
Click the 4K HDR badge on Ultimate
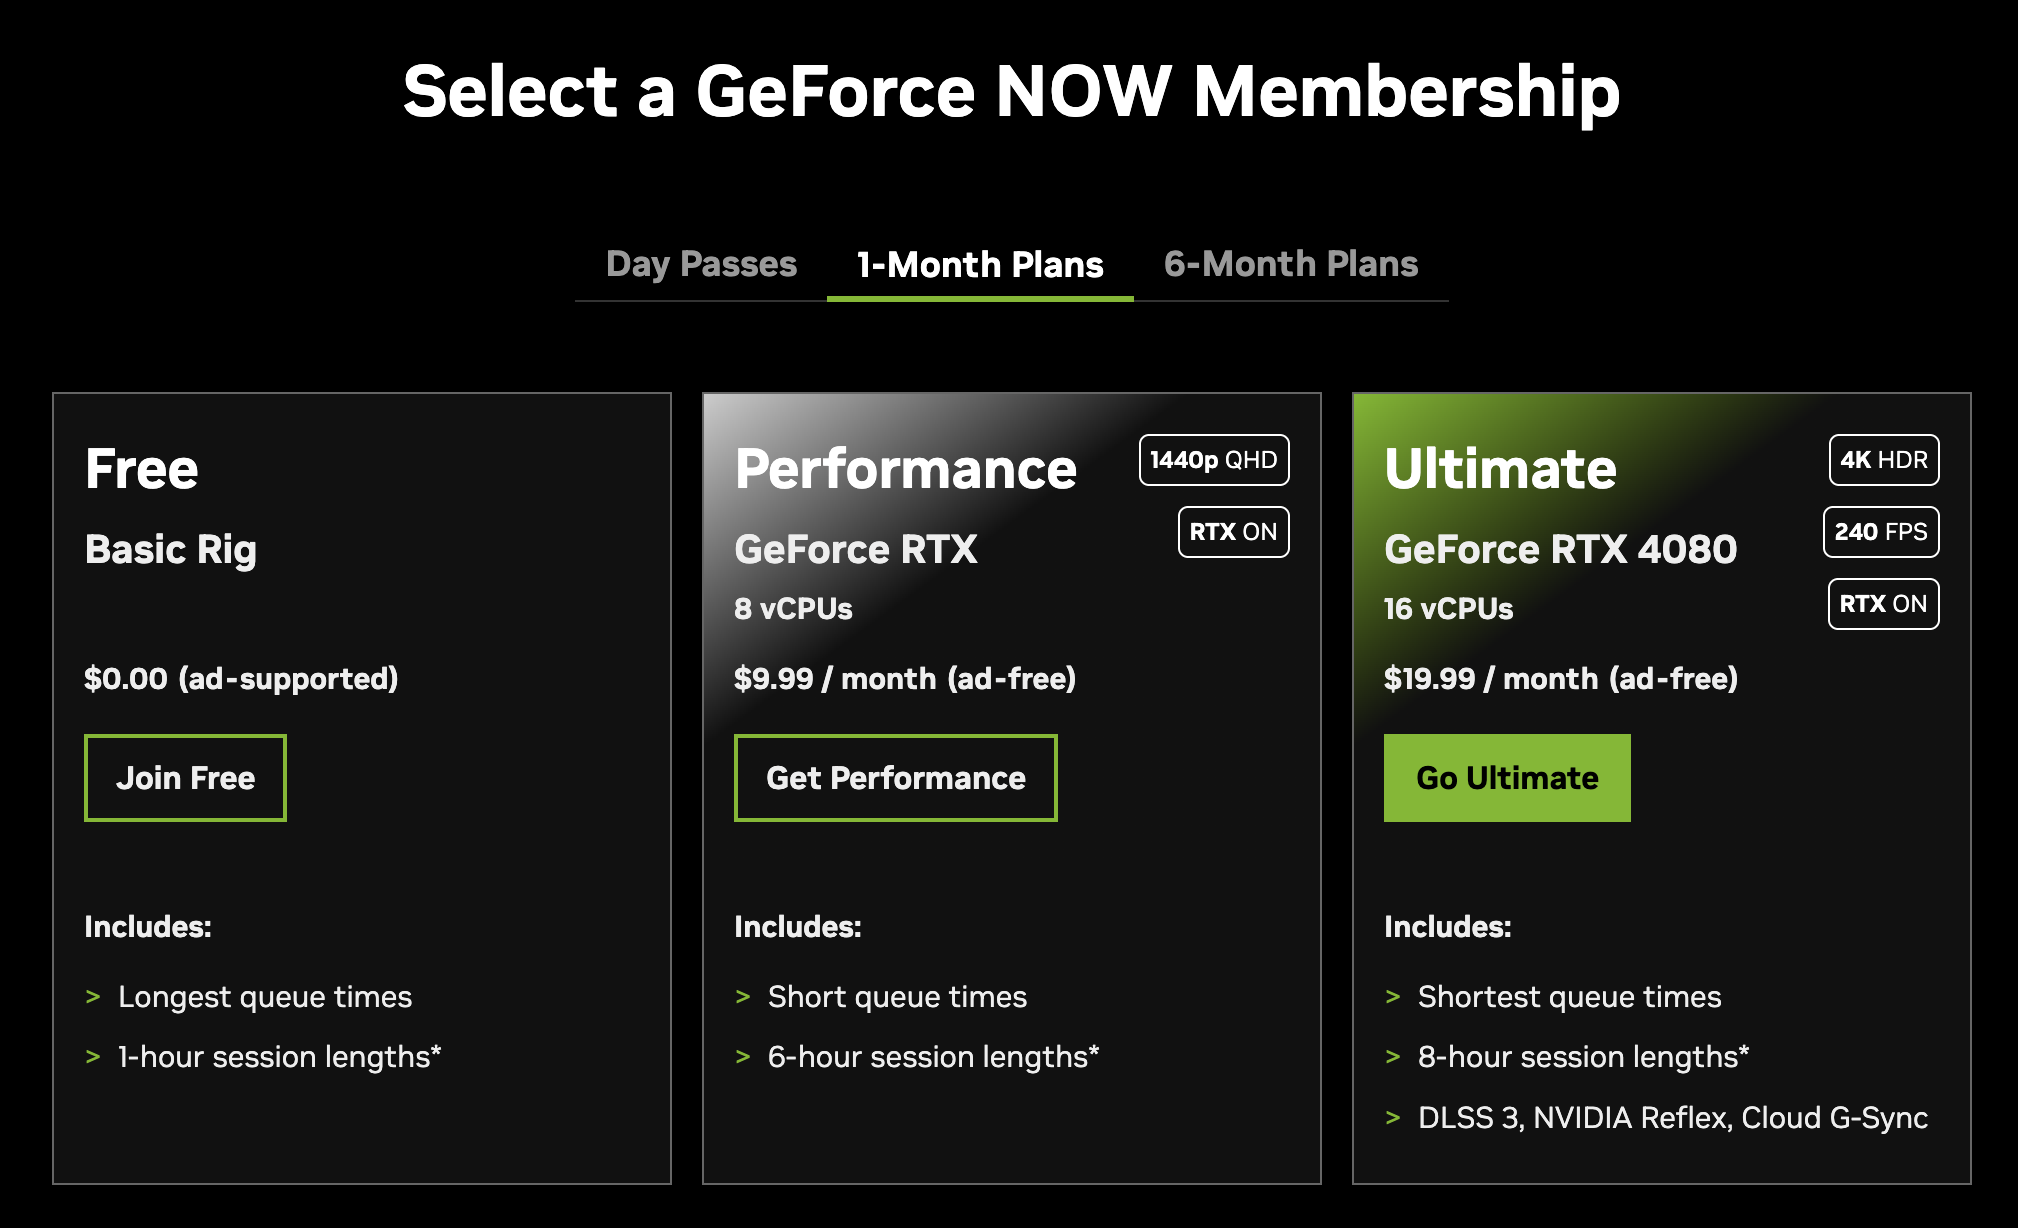(1884, 460)
